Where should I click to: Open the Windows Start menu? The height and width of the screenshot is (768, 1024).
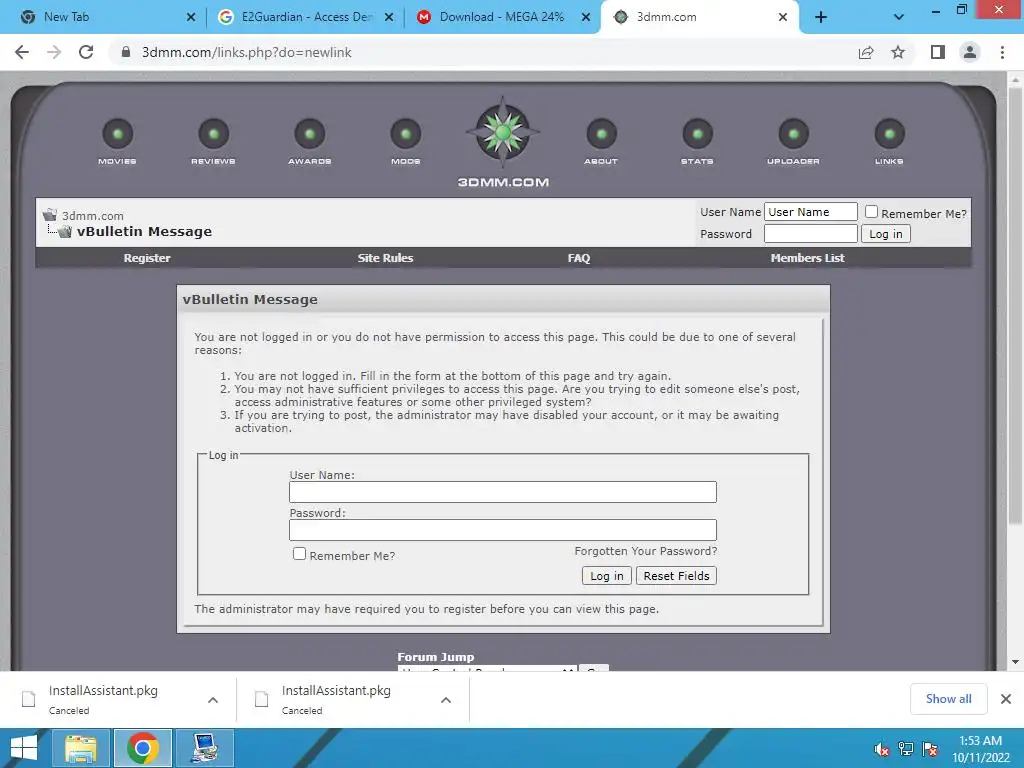24,748
